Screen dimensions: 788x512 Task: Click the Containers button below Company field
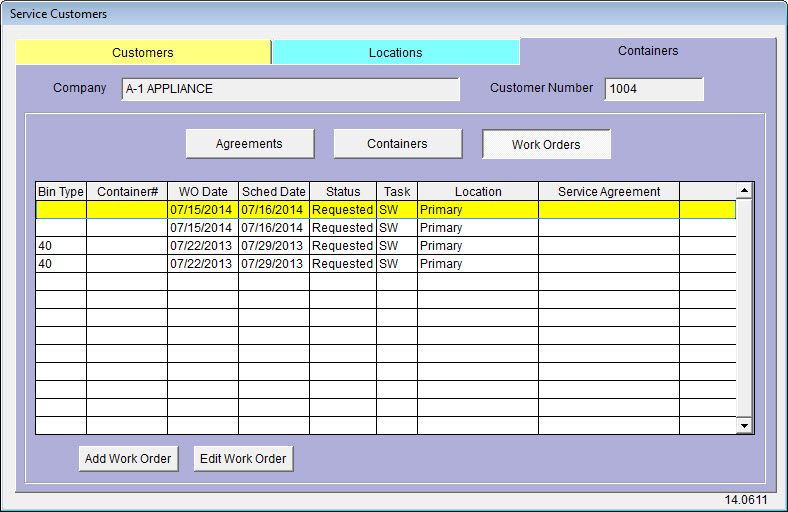click(398, 144)
